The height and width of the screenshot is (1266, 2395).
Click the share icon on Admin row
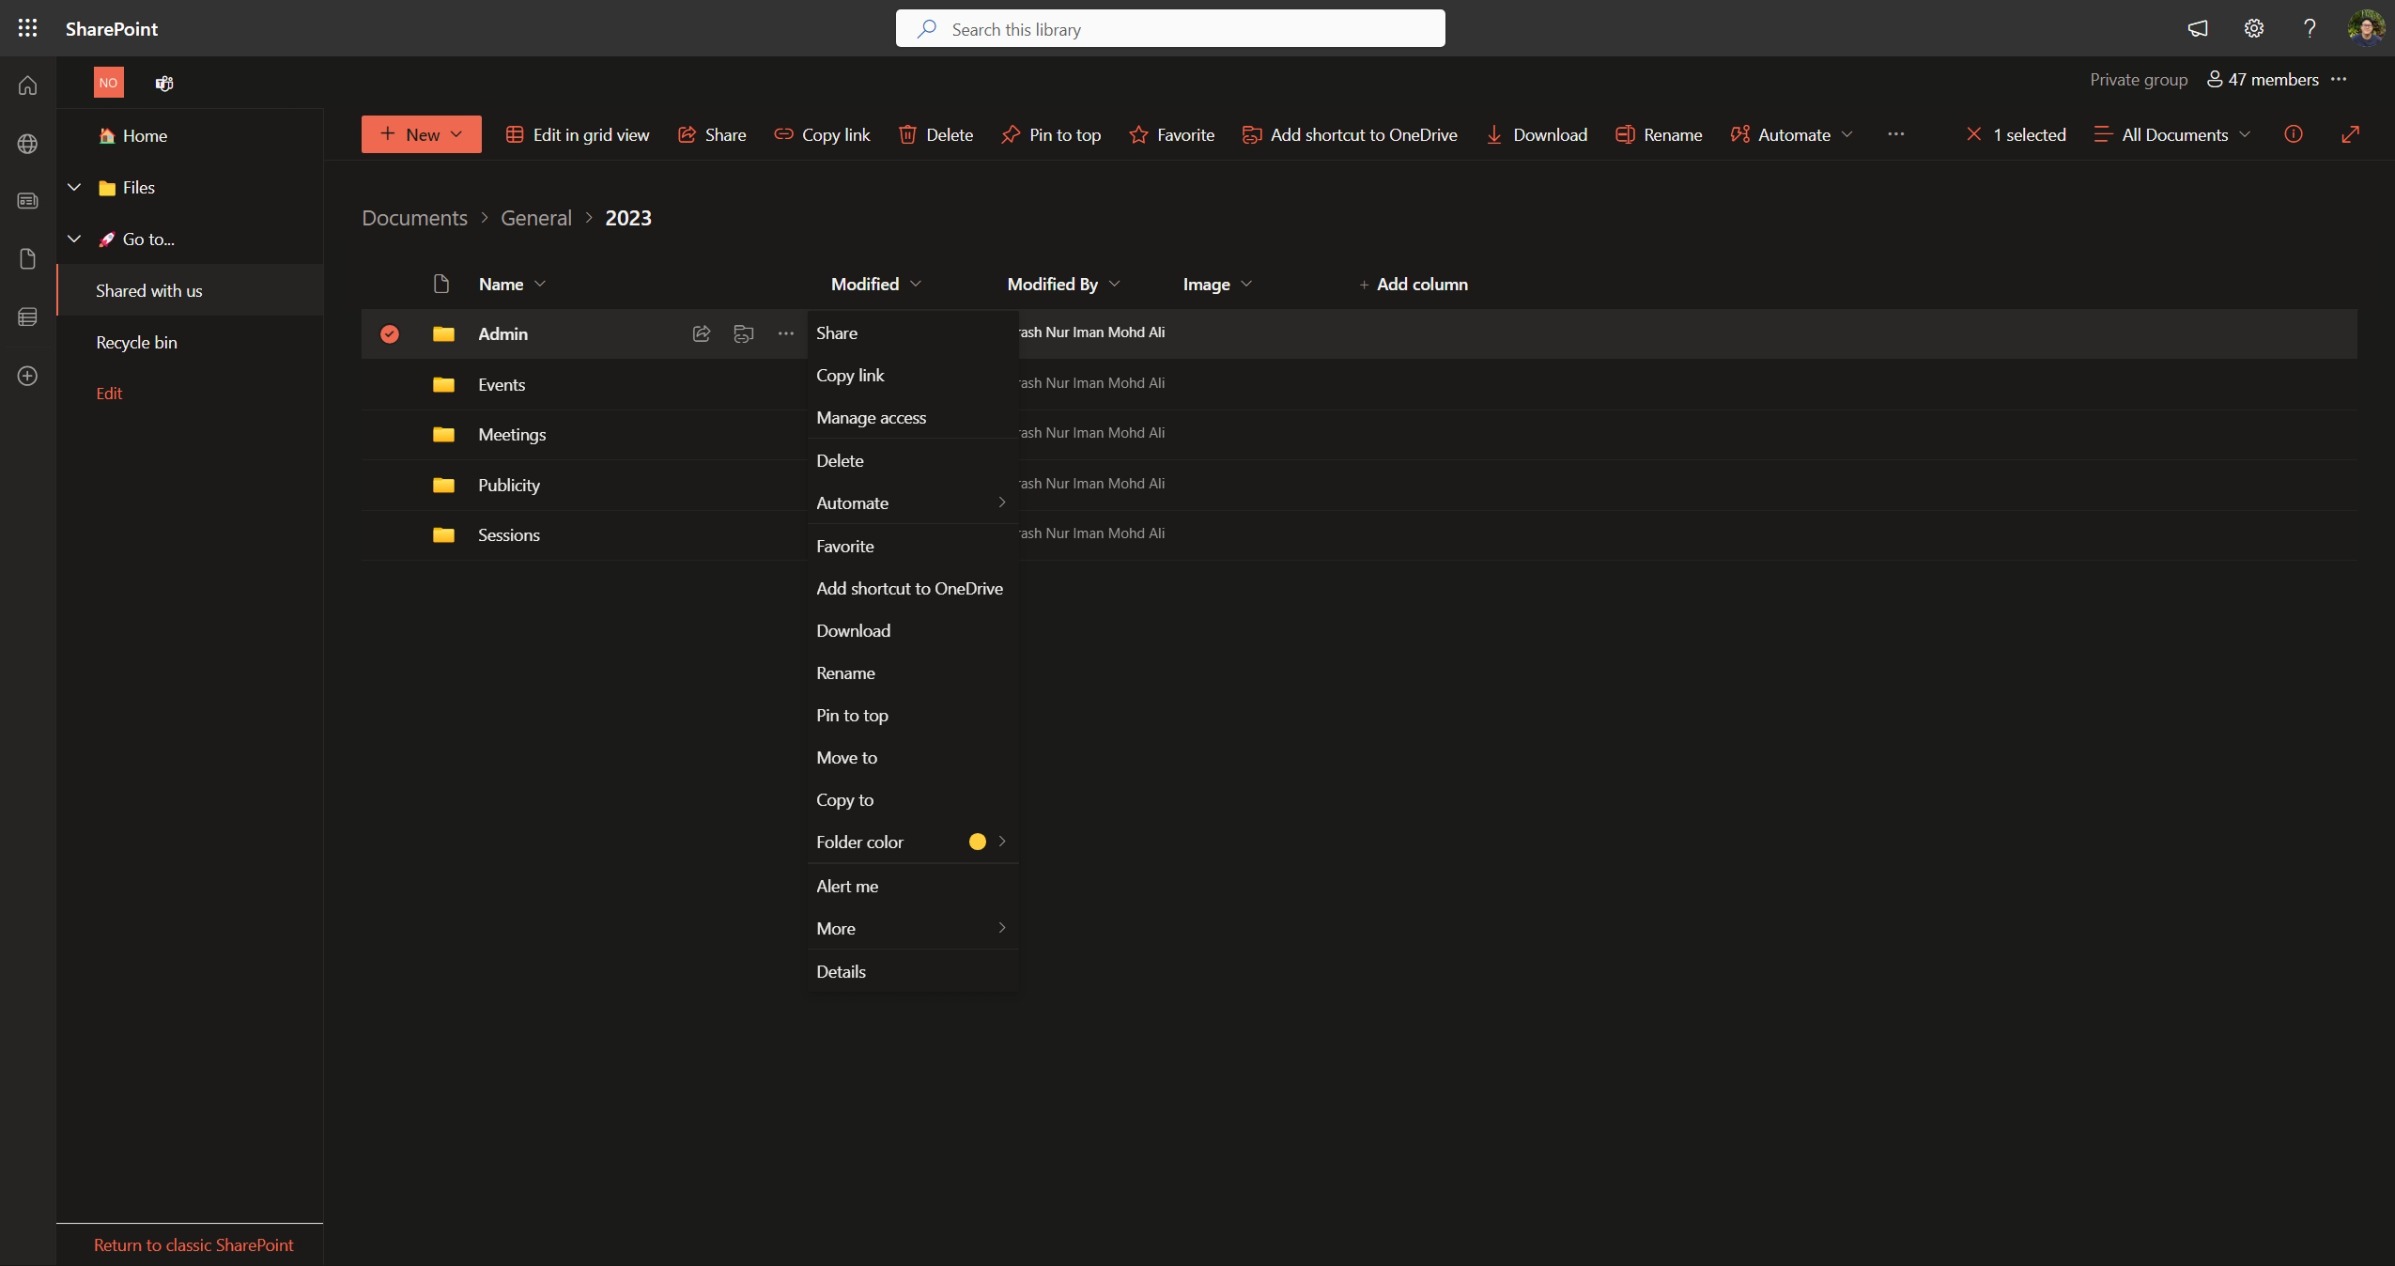point(701,333)
